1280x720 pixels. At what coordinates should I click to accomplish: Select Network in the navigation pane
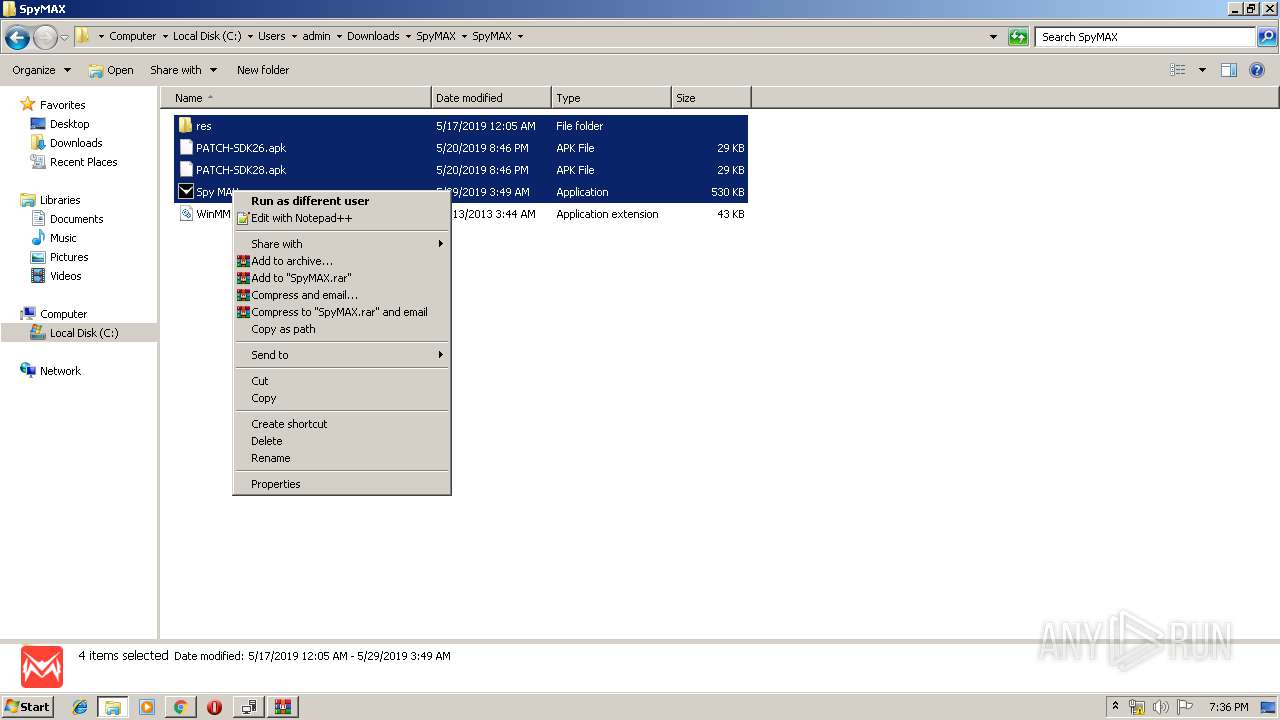coord(50,371)
